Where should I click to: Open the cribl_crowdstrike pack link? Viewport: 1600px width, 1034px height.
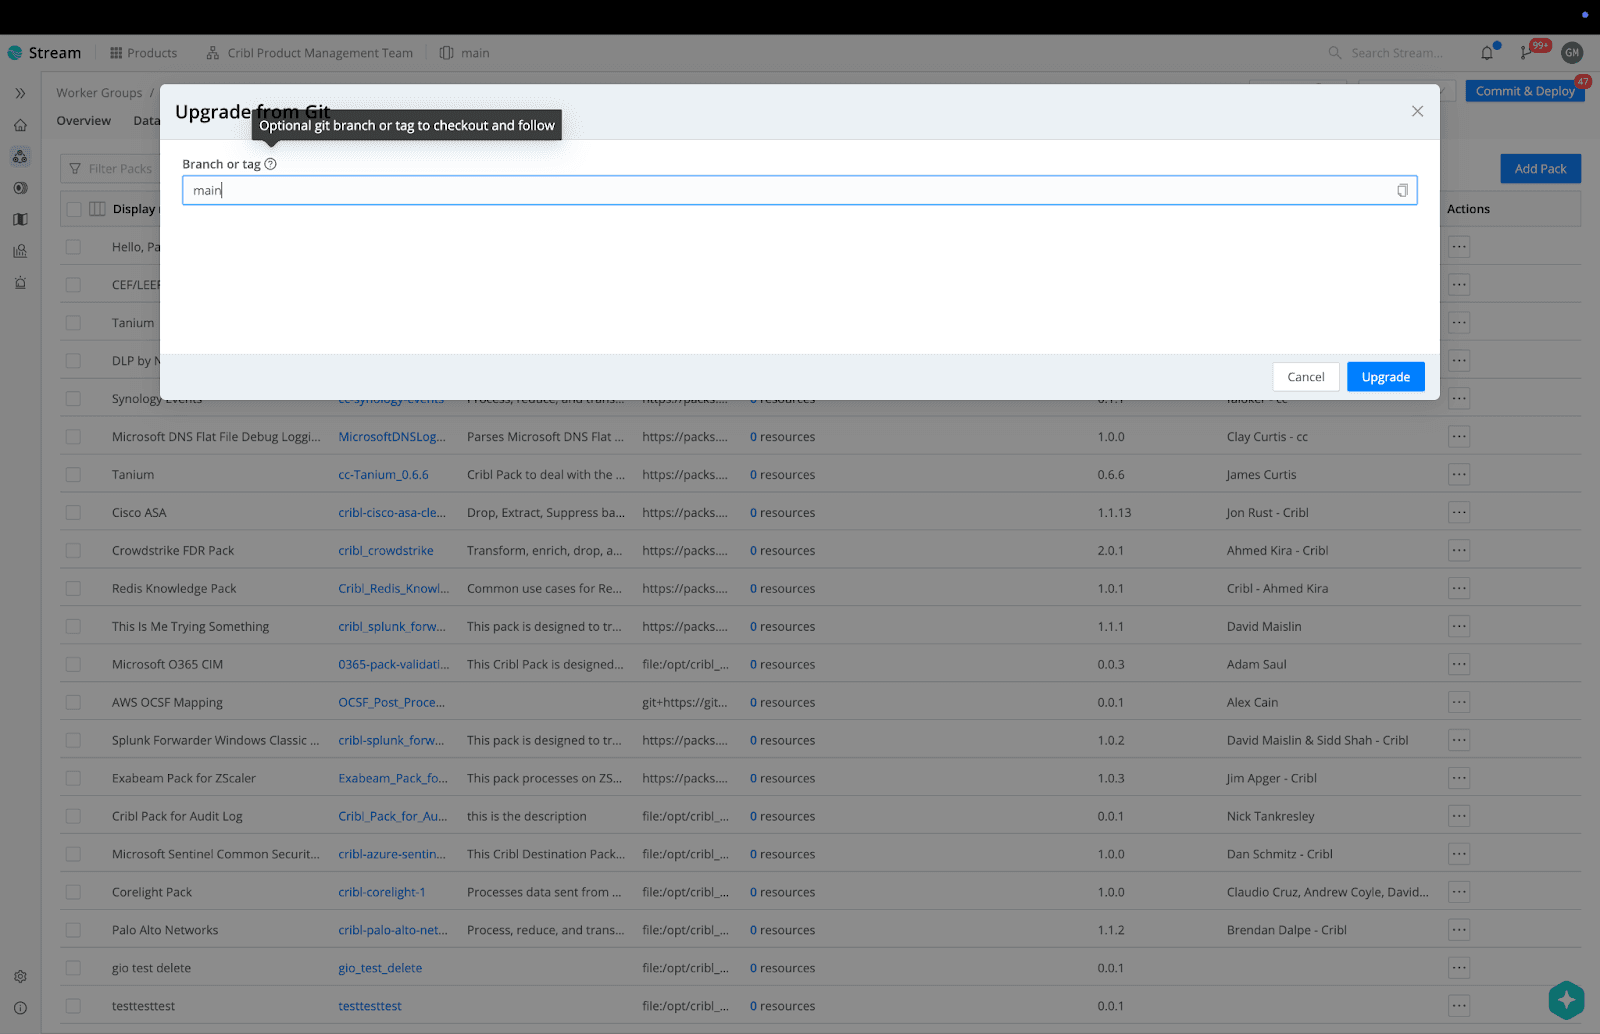(x=386, y=551)
